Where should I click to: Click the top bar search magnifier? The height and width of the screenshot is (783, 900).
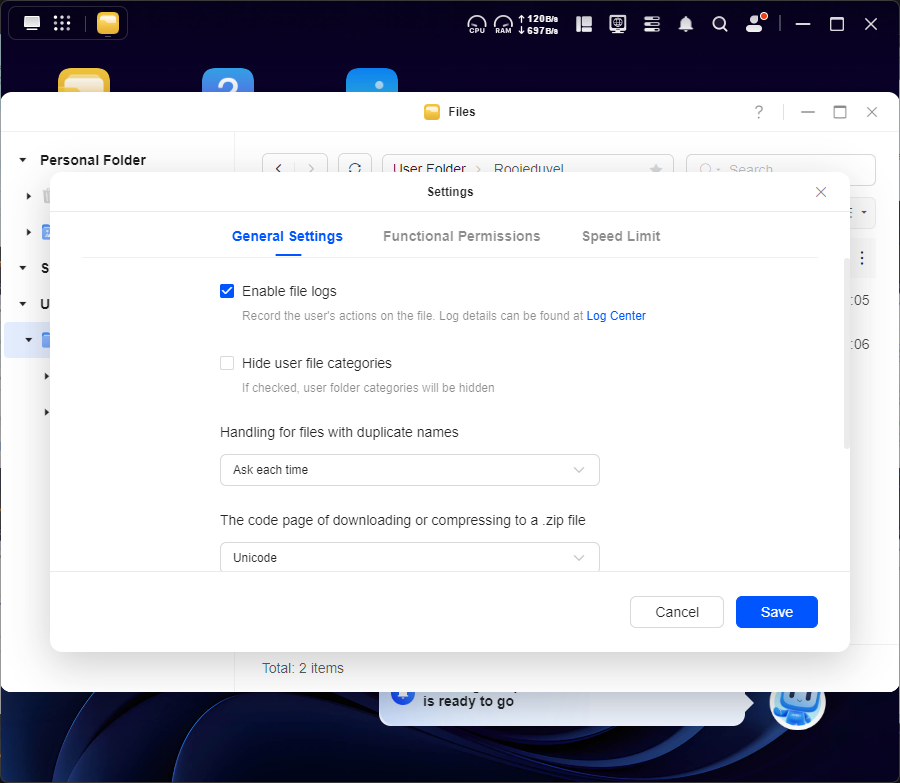click(x=720, y=24)
